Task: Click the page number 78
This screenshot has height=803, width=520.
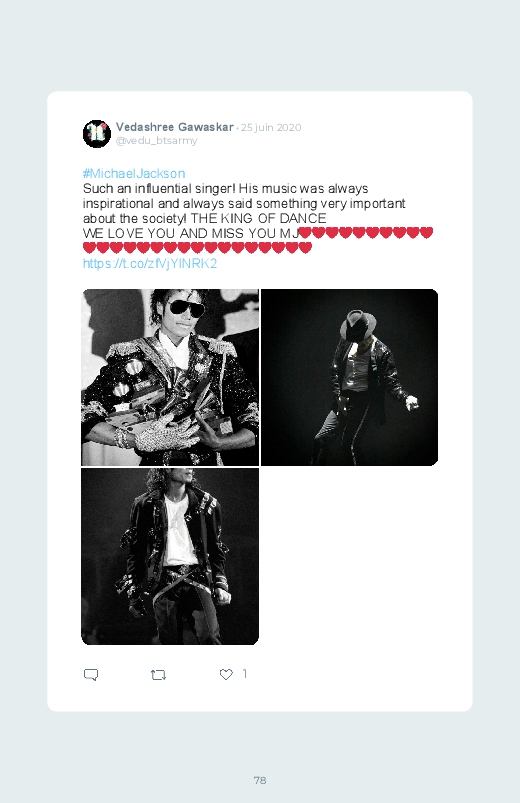Action: (260, 780)
